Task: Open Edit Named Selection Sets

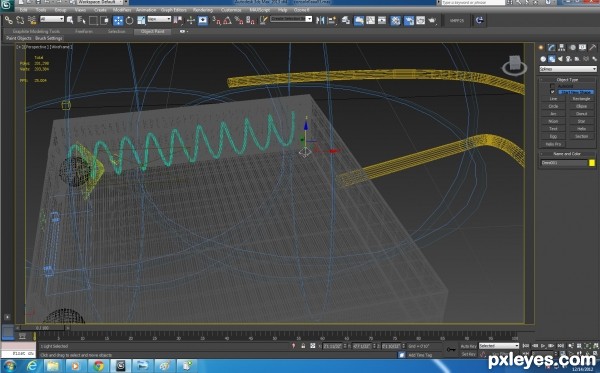Action: 263,20
